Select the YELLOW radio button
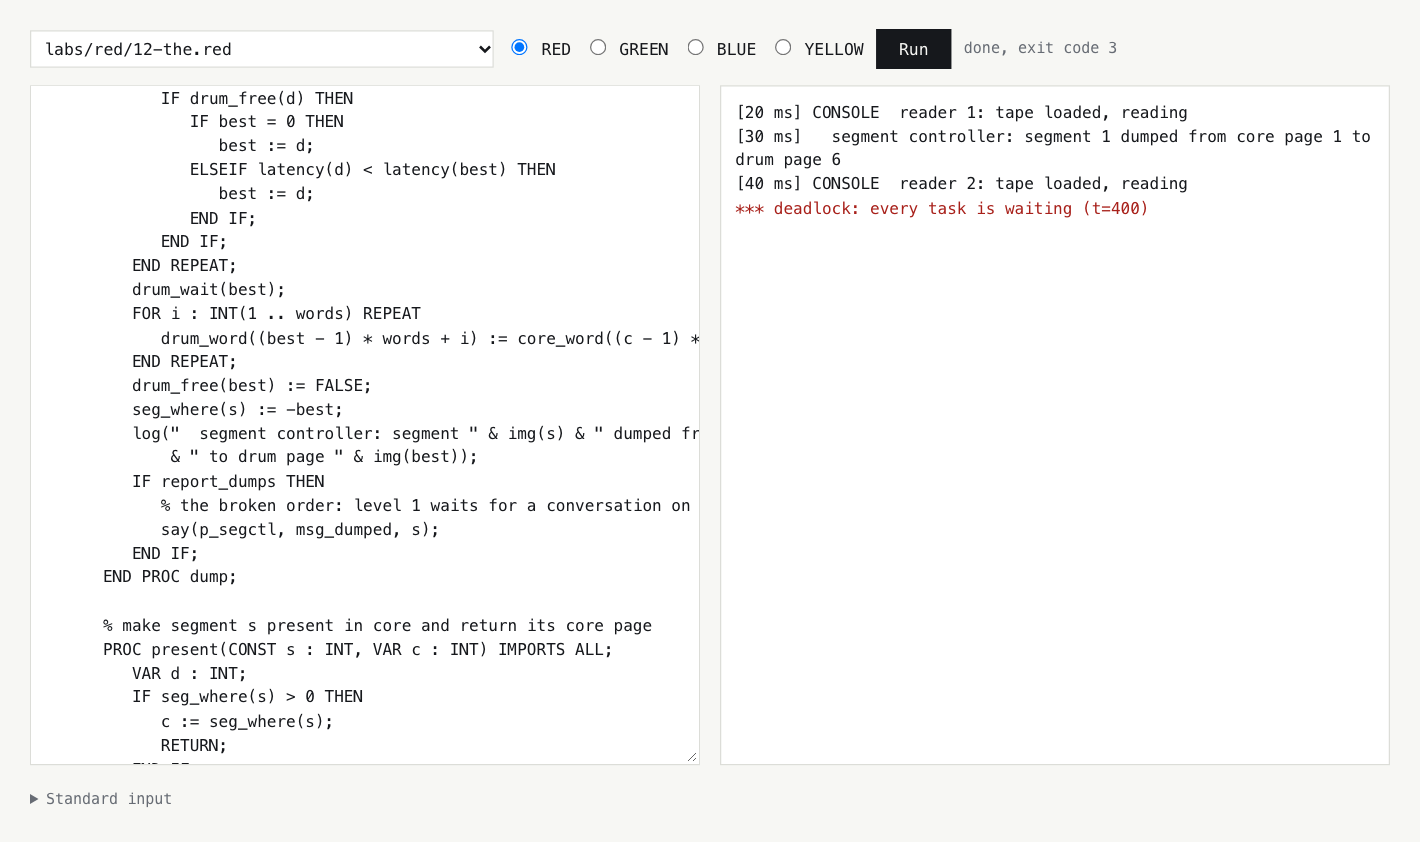 point(783,47)
